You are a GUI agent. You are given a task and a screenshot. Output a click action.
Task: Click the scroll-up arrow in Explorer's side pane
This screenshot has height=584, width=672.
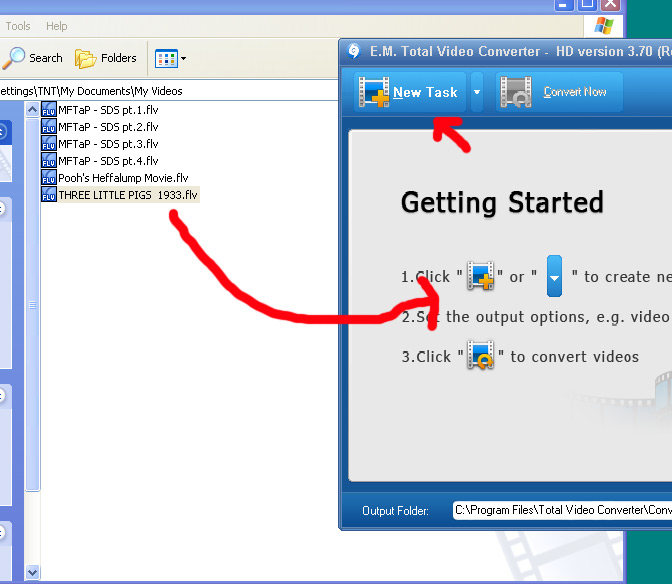(32, 110)
